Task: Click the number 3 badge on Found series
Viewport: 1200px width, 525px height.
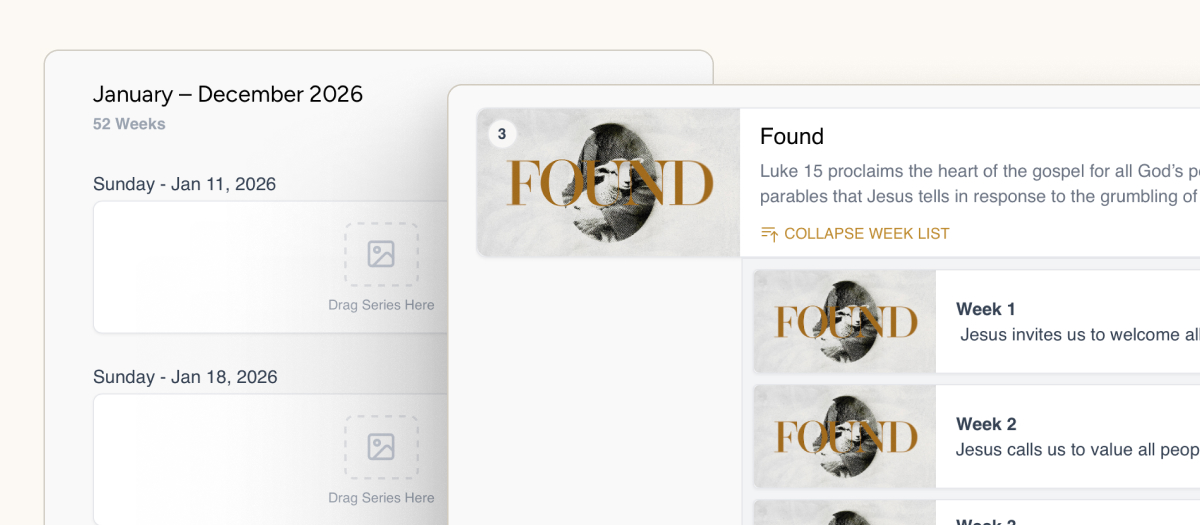Action: point(502,134)
